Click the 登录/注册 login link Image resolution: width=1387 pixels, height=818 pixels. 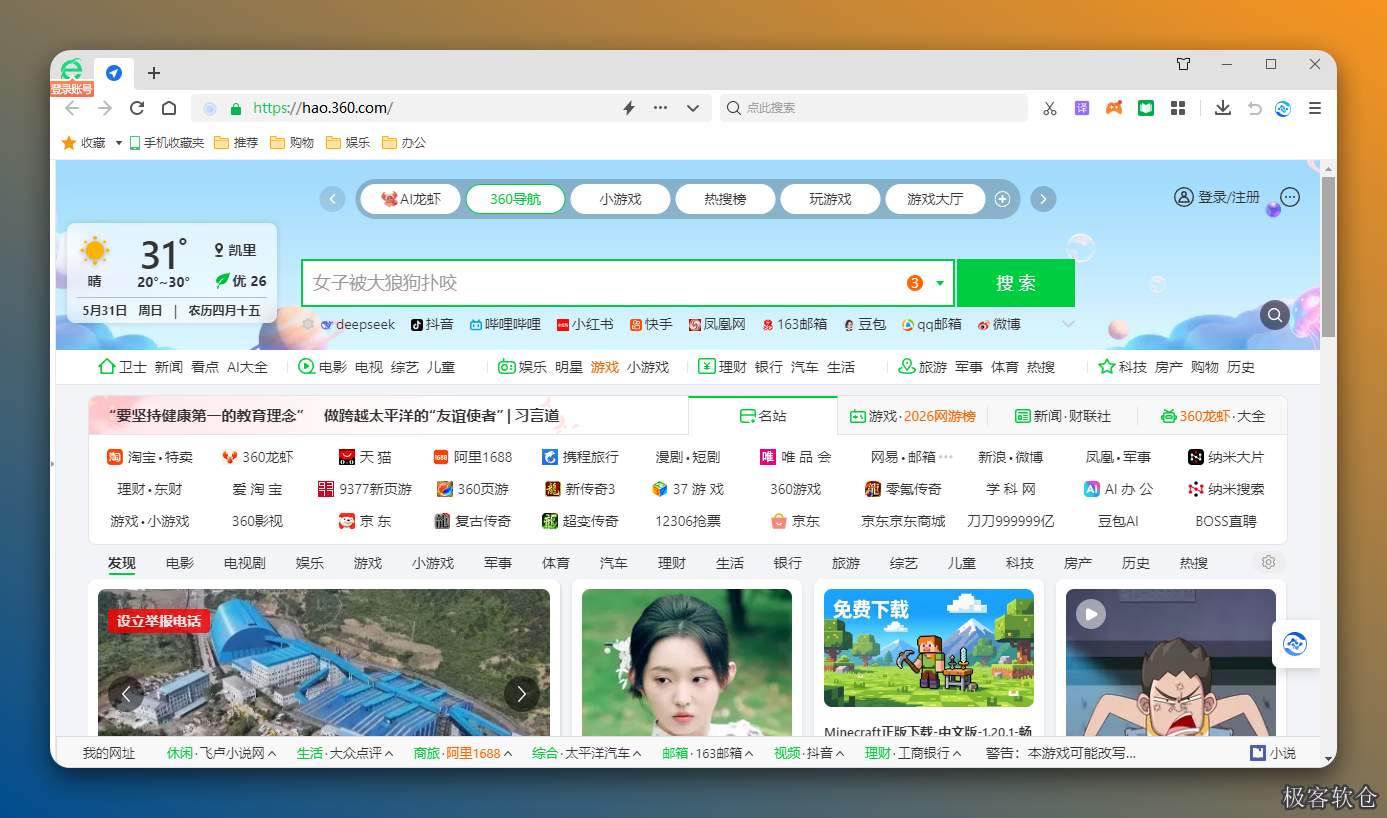point(1217,197)
